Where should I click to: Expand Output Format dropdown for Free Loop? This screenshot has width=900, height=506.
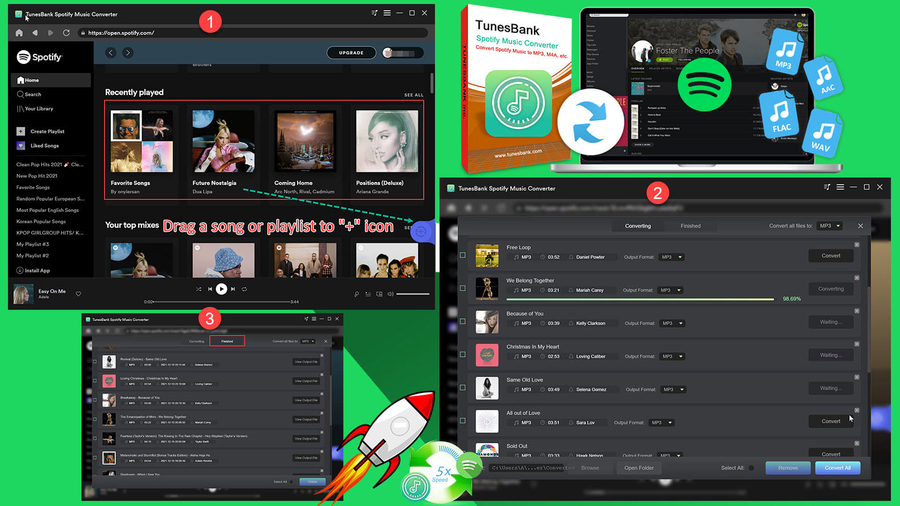point(669,257)
